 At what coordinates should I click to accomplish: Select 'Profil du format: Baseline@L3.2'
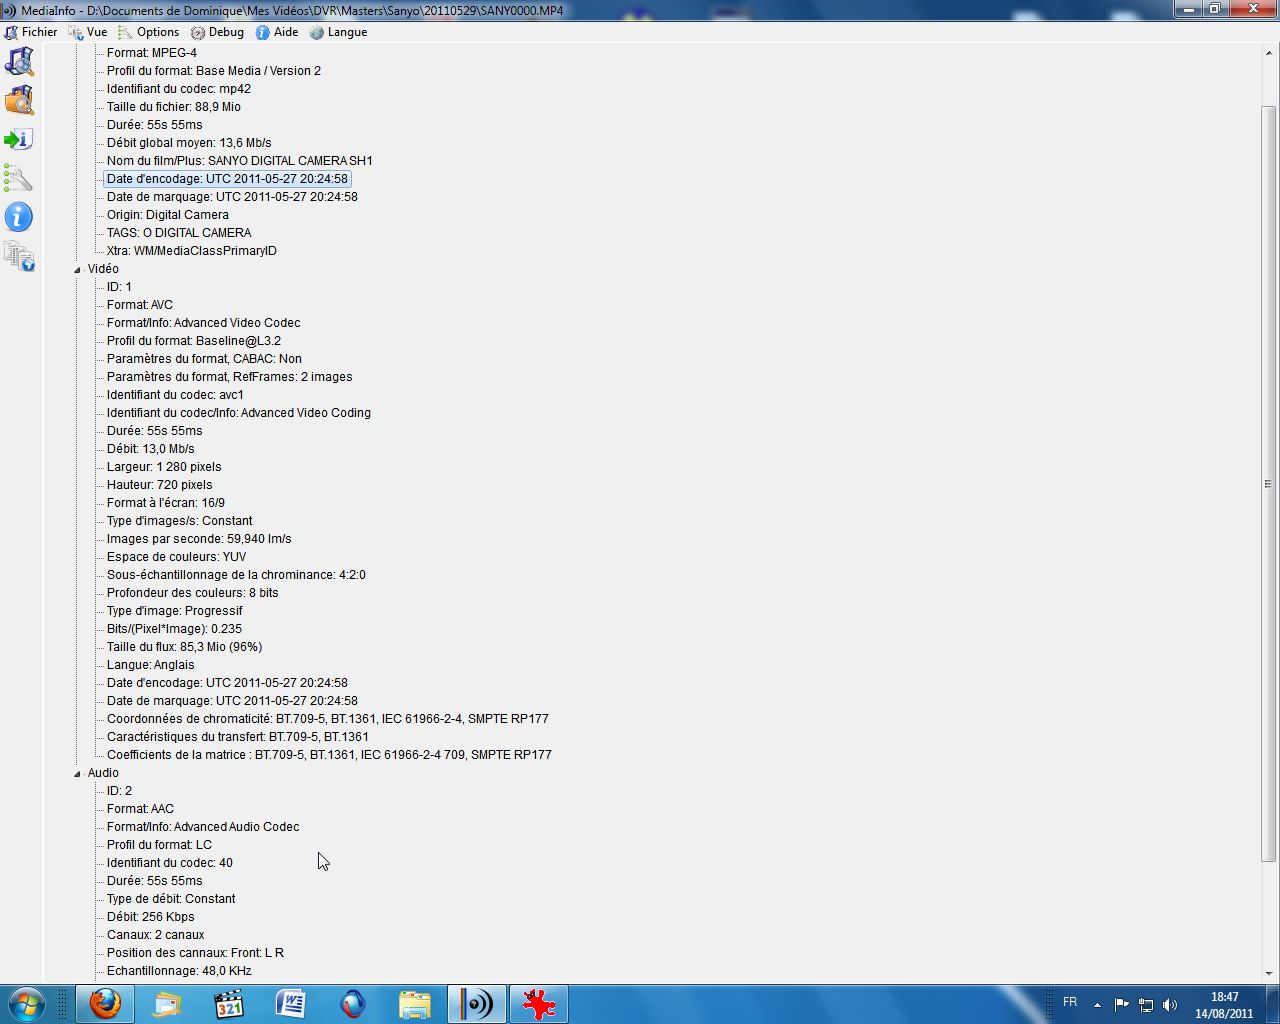coord(194,341)
